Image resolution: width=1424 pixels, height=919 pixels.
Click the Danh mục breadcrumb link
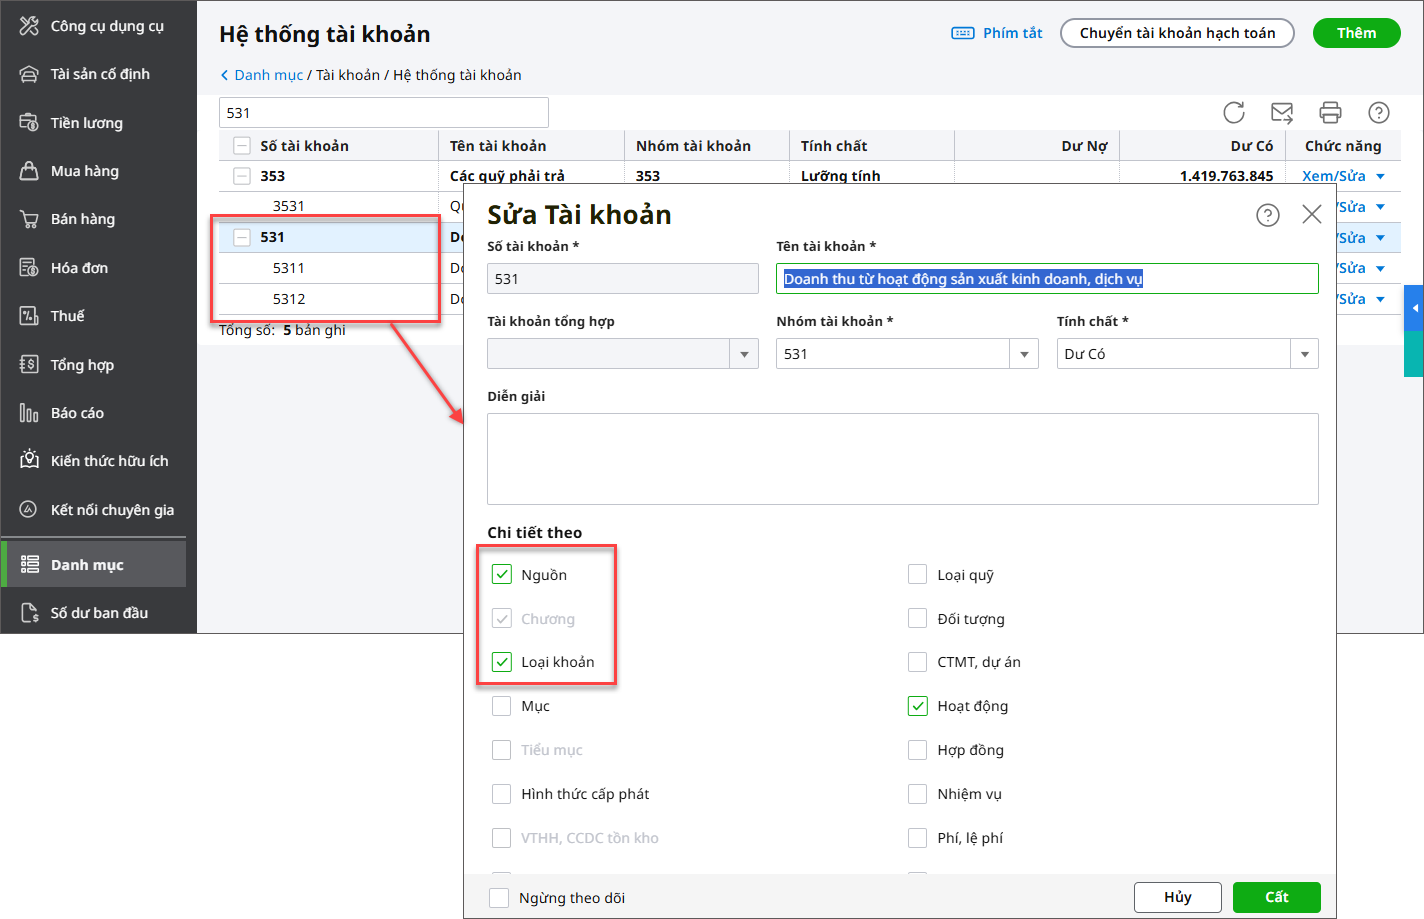coord(268,75)
